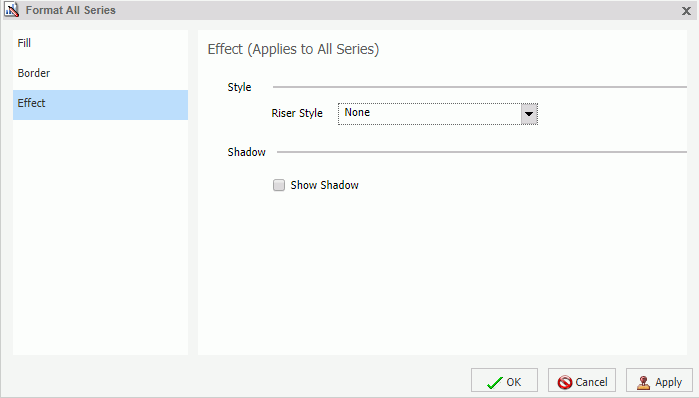This screenshot has height=398, width=699.
Task: Click the Shadow section heading
Action: [x=247, y=152]
